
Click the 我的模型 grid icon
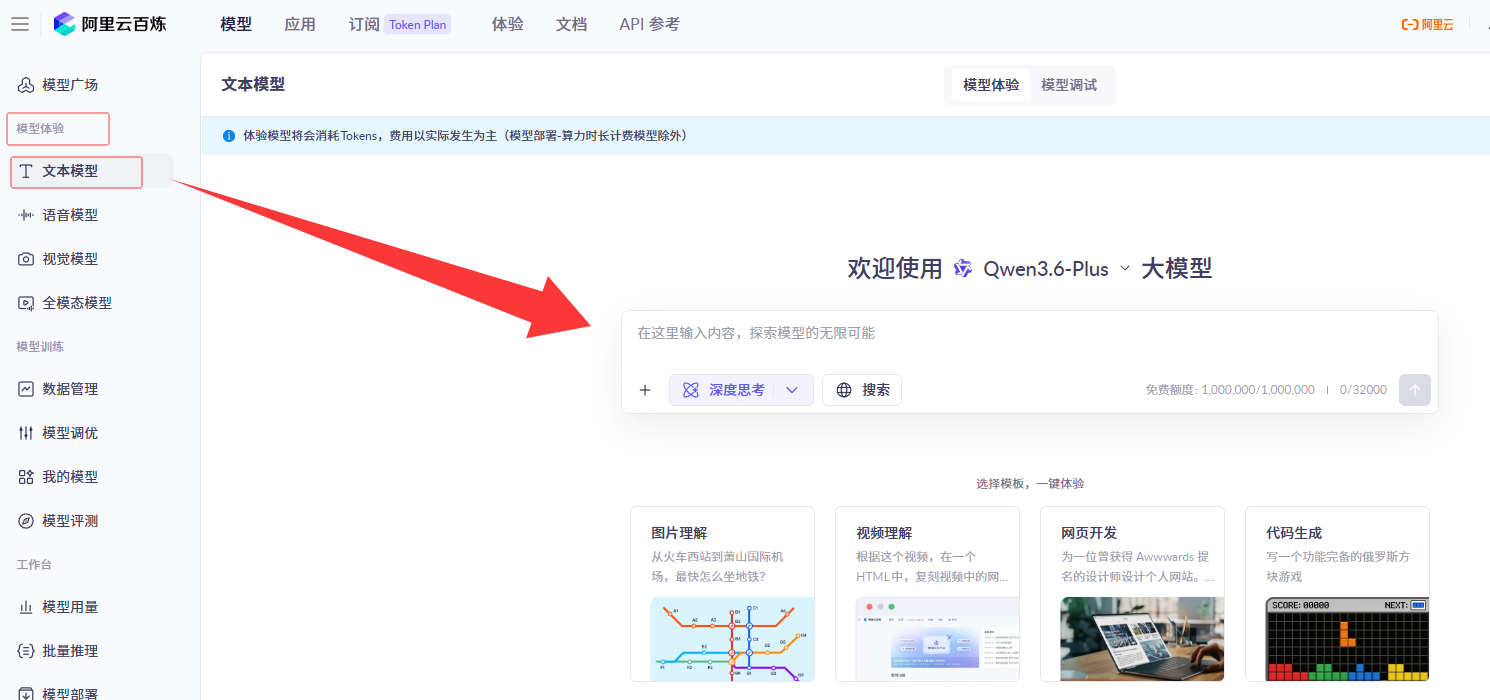tap(26, 477)
